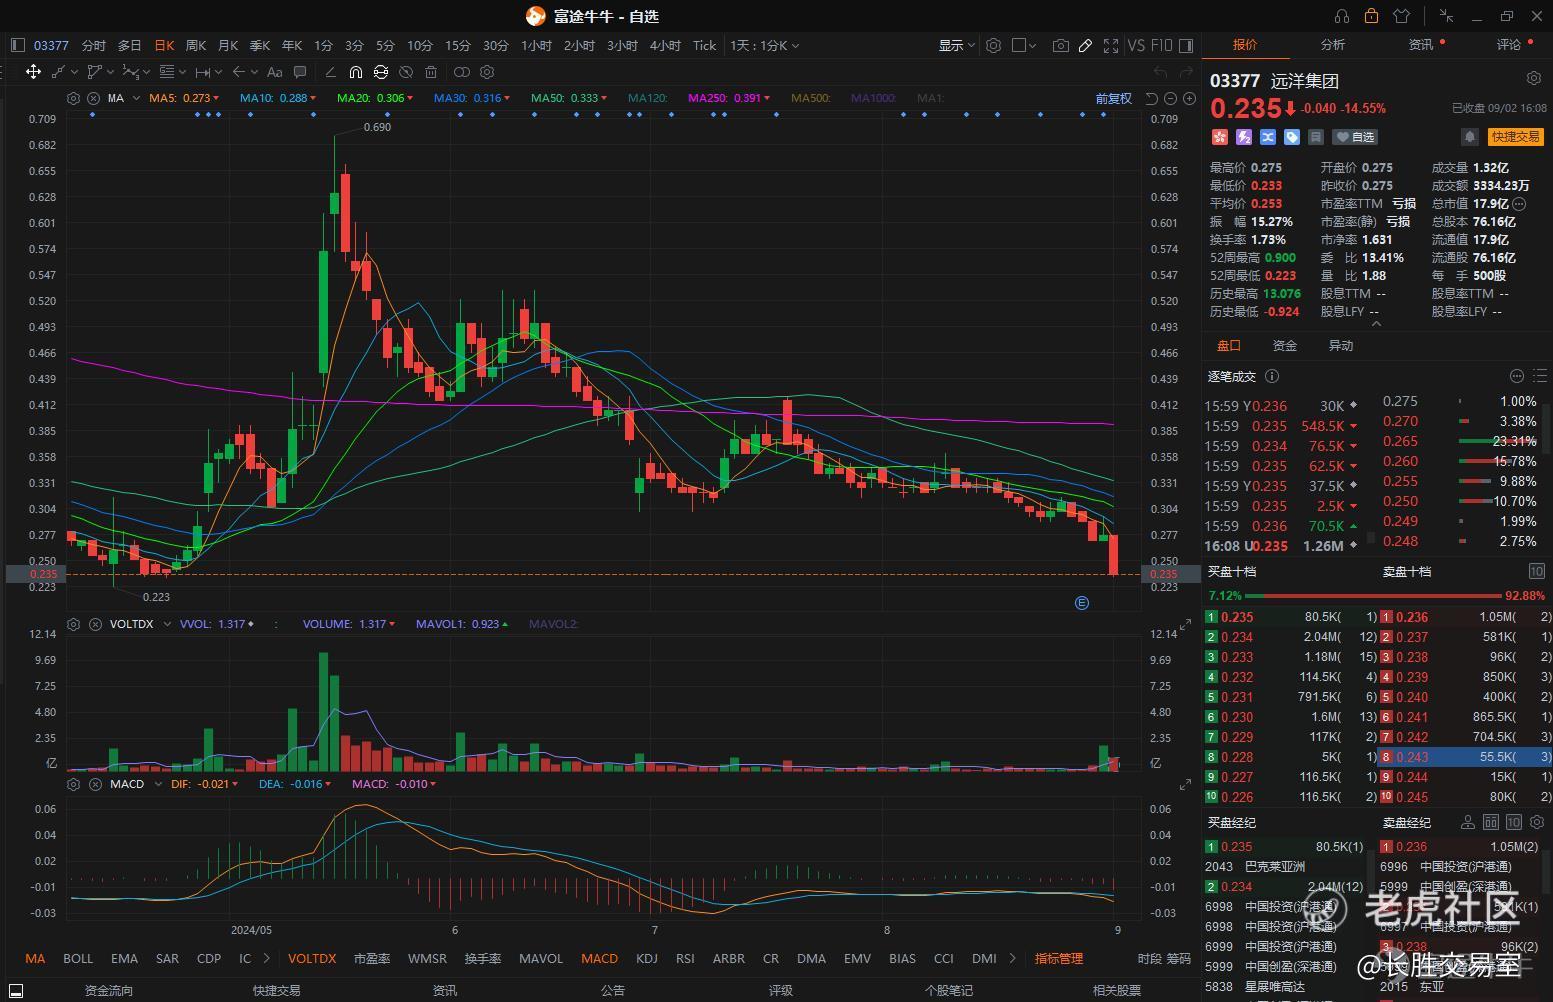1553x1002 pixels.
Task: Expand VOLTDX indicator dropdown
Action: point(167,624)
